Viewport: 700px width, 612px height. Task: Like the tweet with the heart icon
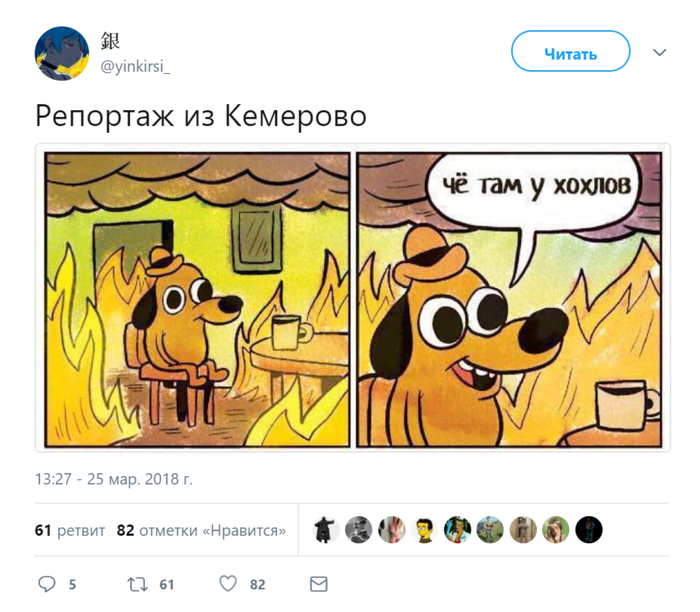(x=228, y=583)
